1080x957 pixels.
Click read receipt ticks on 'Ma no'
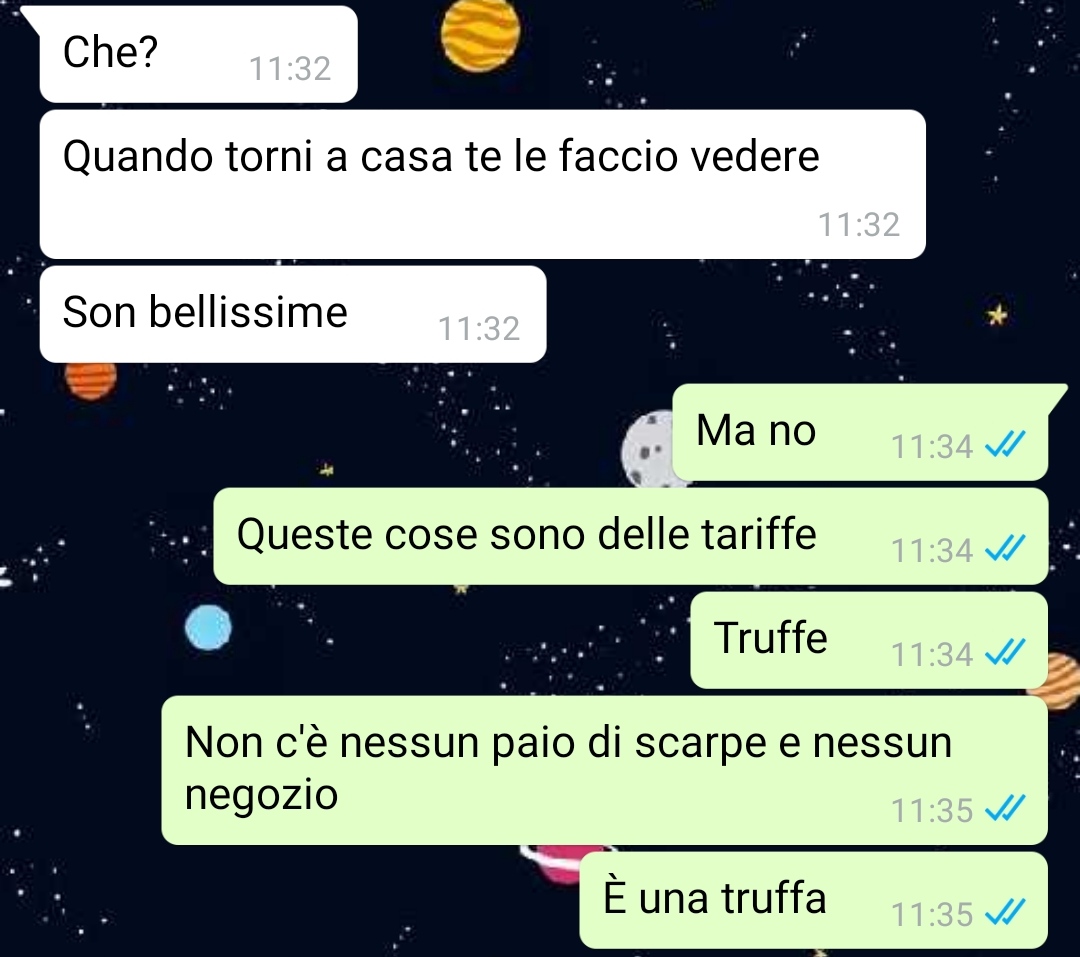pos(1006,445)
